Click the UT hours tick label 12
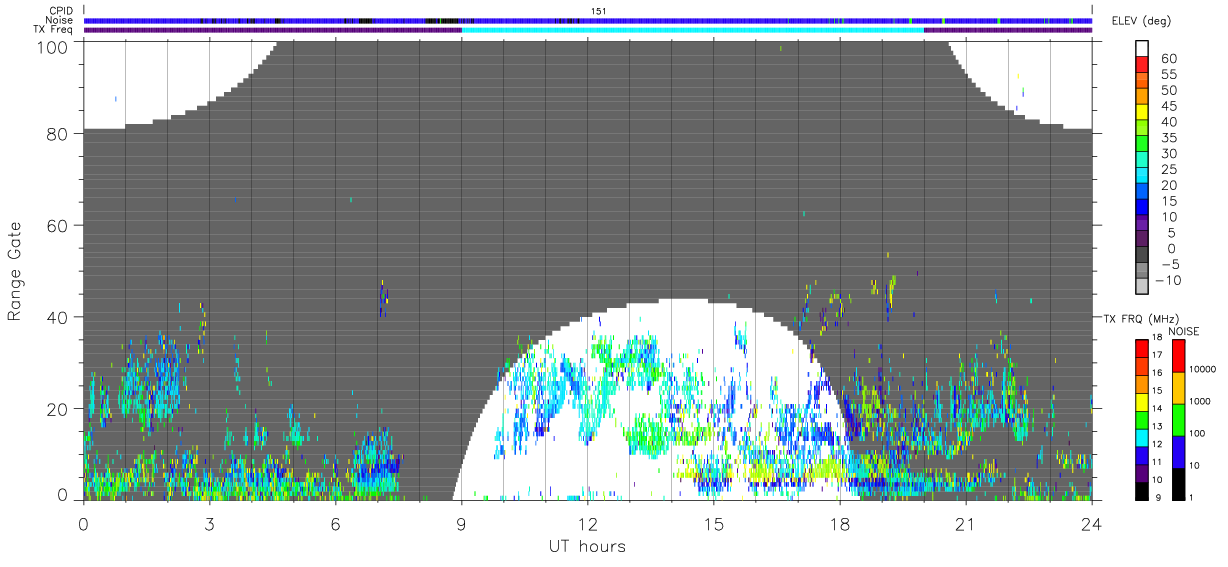 point(587,524)
